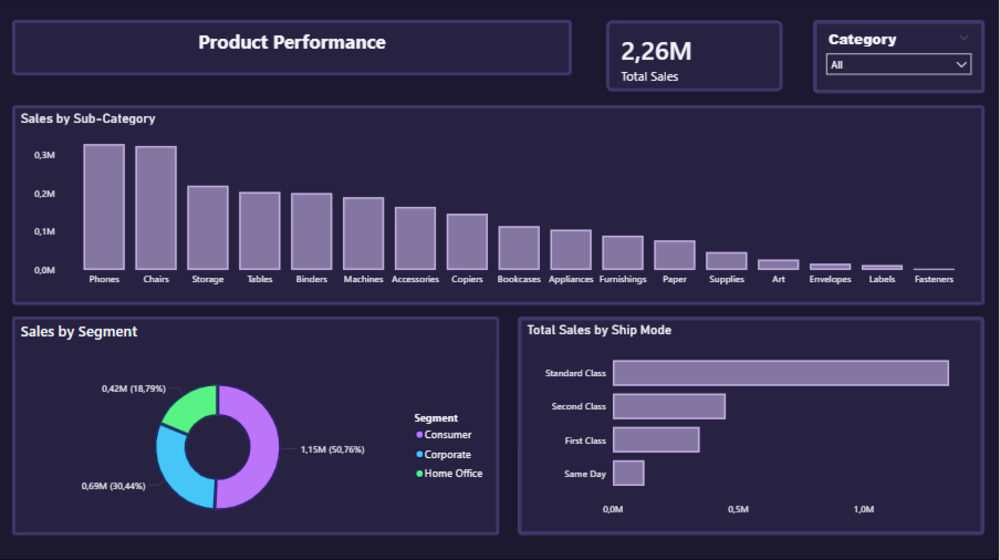The height and width of the screenshot is (560, 1000).
Task: Click the Supplies bar
Action: point(726,260)
